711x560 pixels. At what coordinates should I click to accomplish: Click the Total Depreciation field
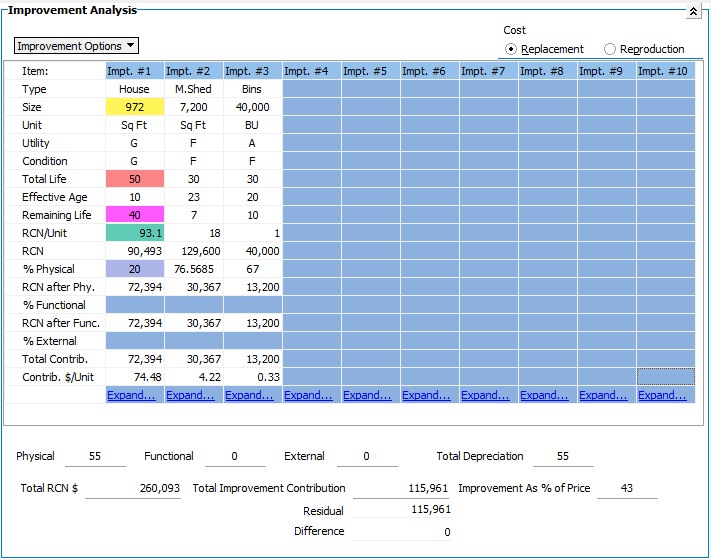click(563, 456)
